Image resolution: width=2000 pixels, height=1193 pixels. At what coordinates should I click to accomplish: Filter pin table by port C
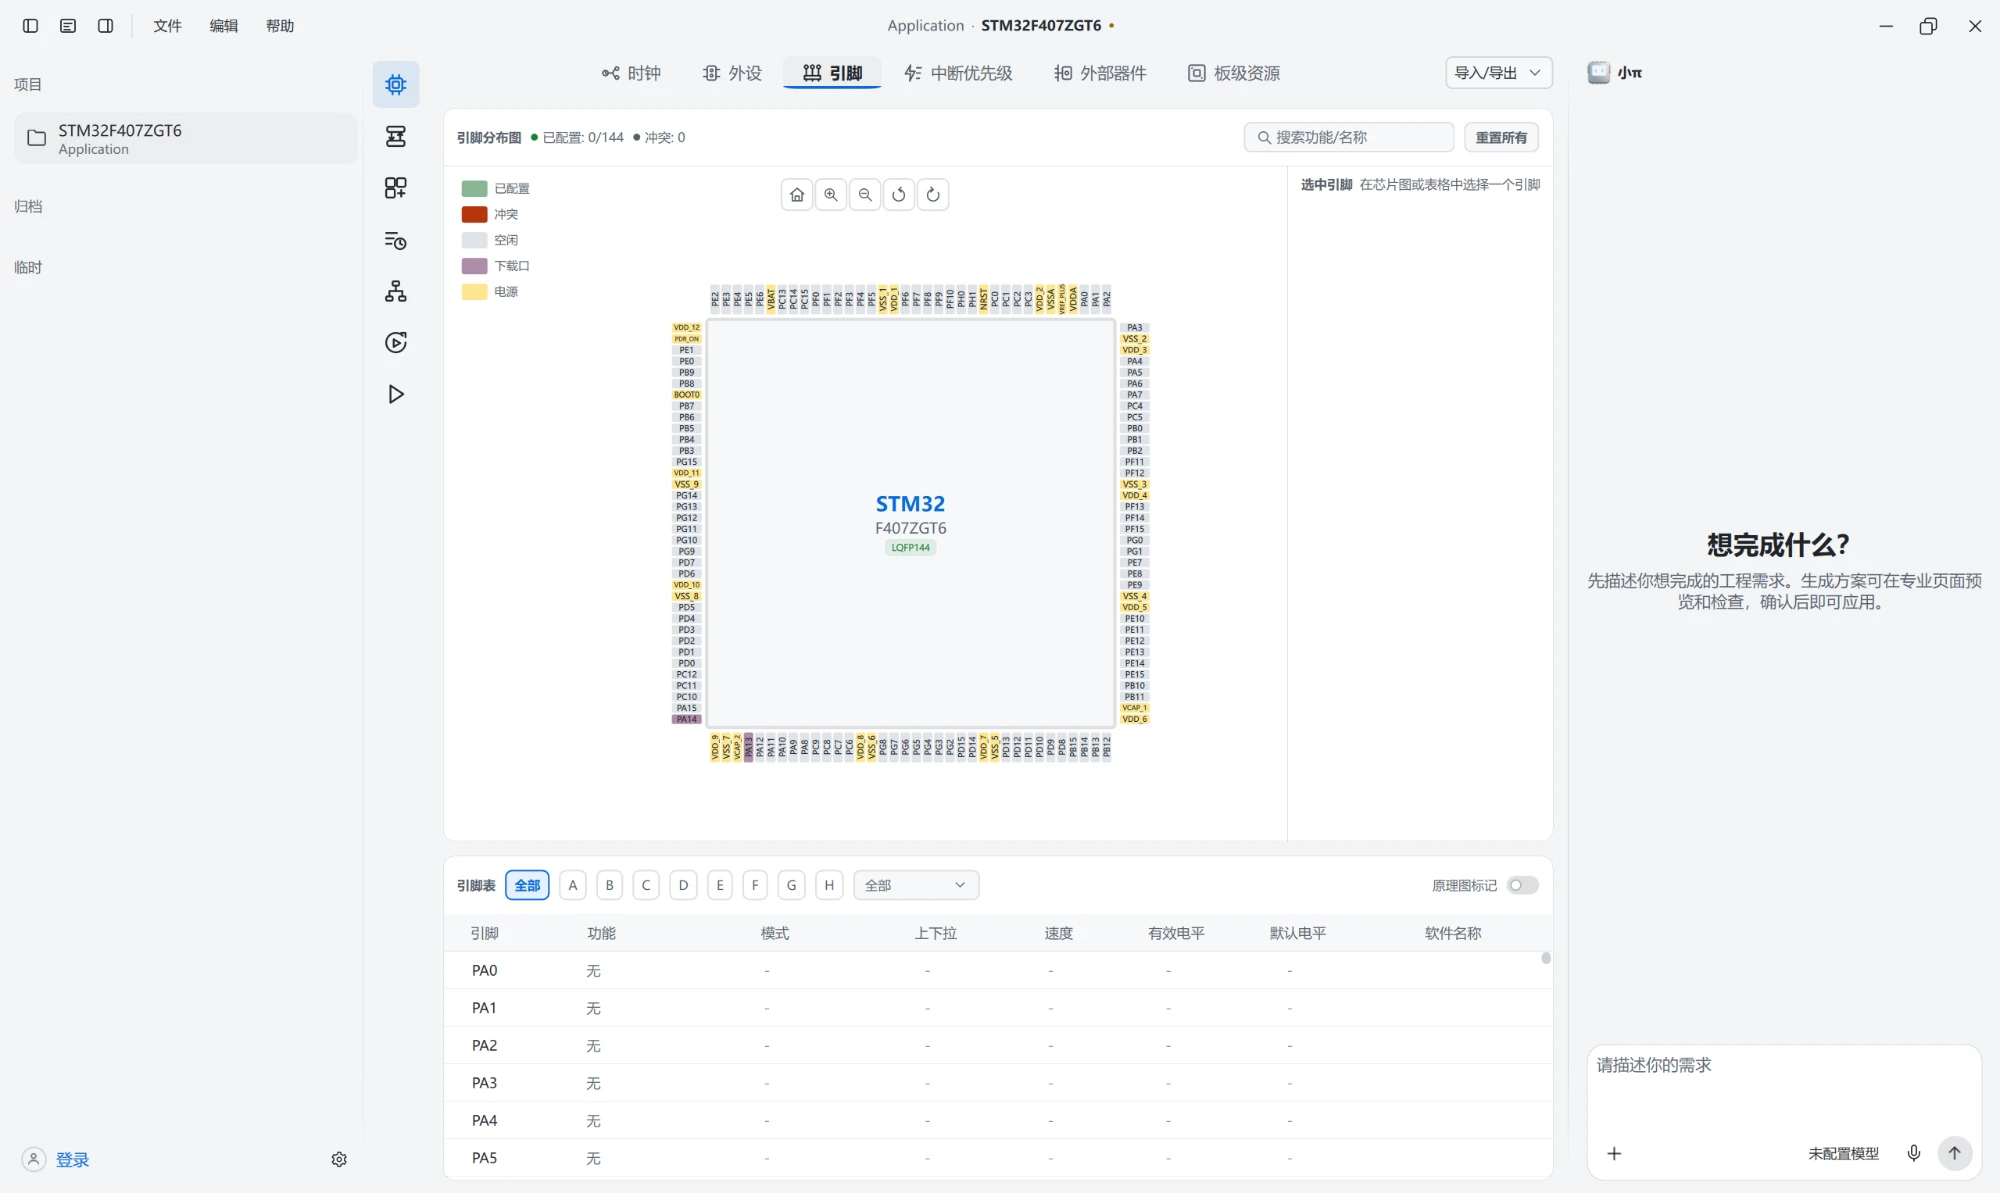646,885
